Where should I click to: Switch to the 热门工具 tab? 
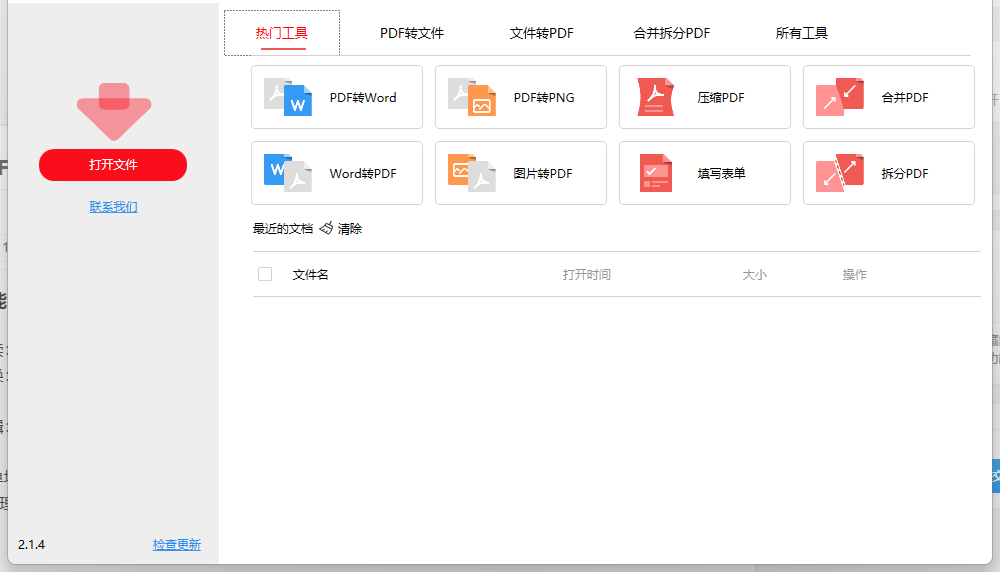pyautogui.click(x=281, y=33)
